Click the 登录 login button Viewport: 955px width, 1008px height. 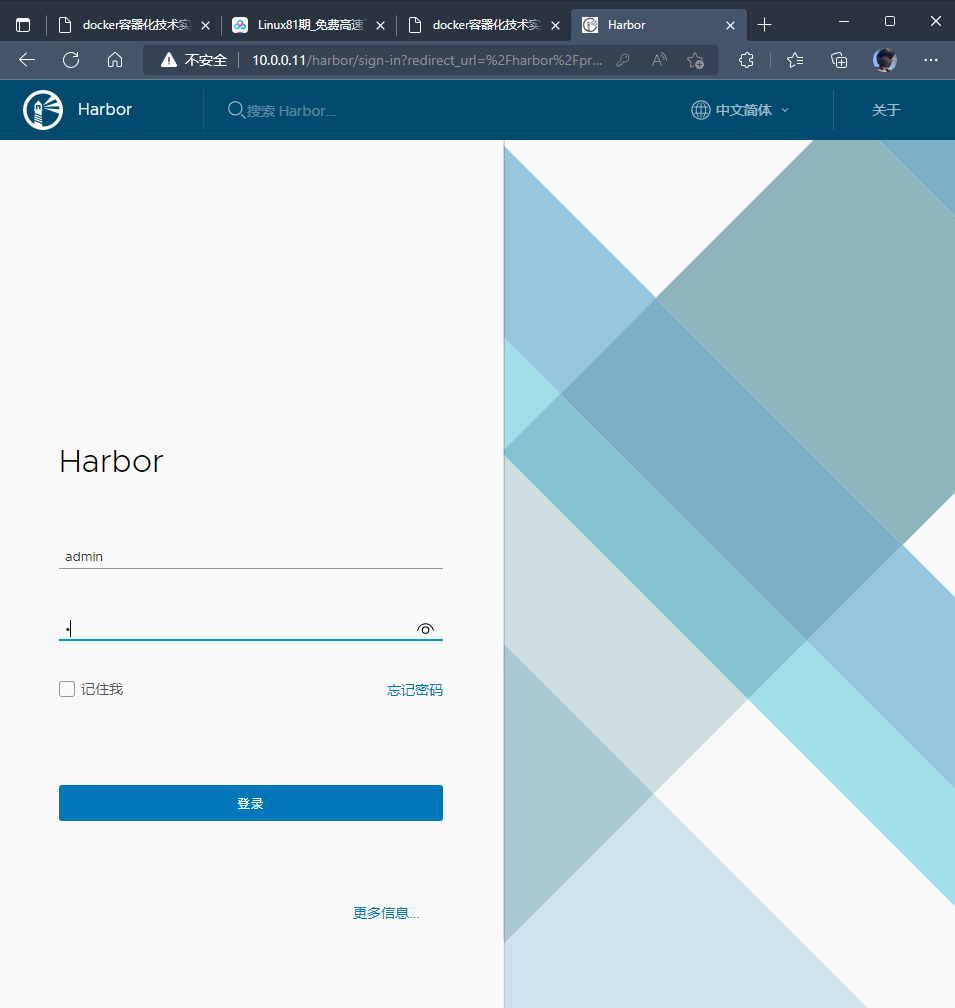point(251,803)
